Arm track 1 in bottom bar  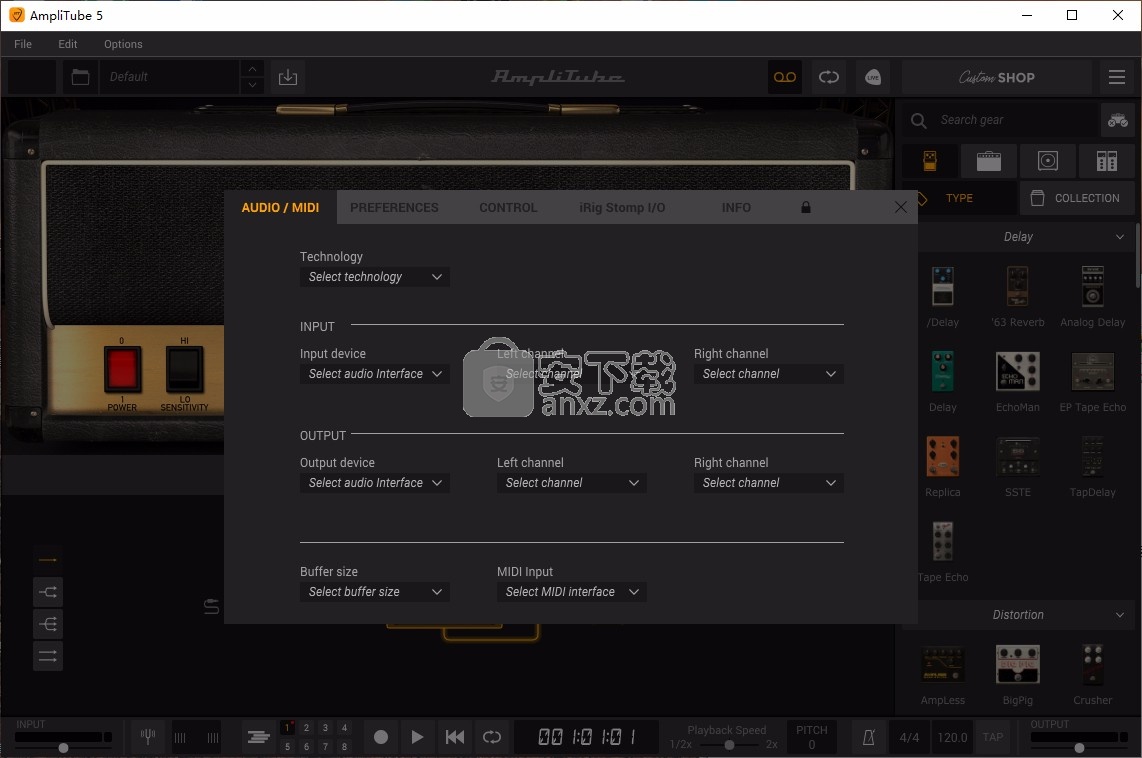288,727
